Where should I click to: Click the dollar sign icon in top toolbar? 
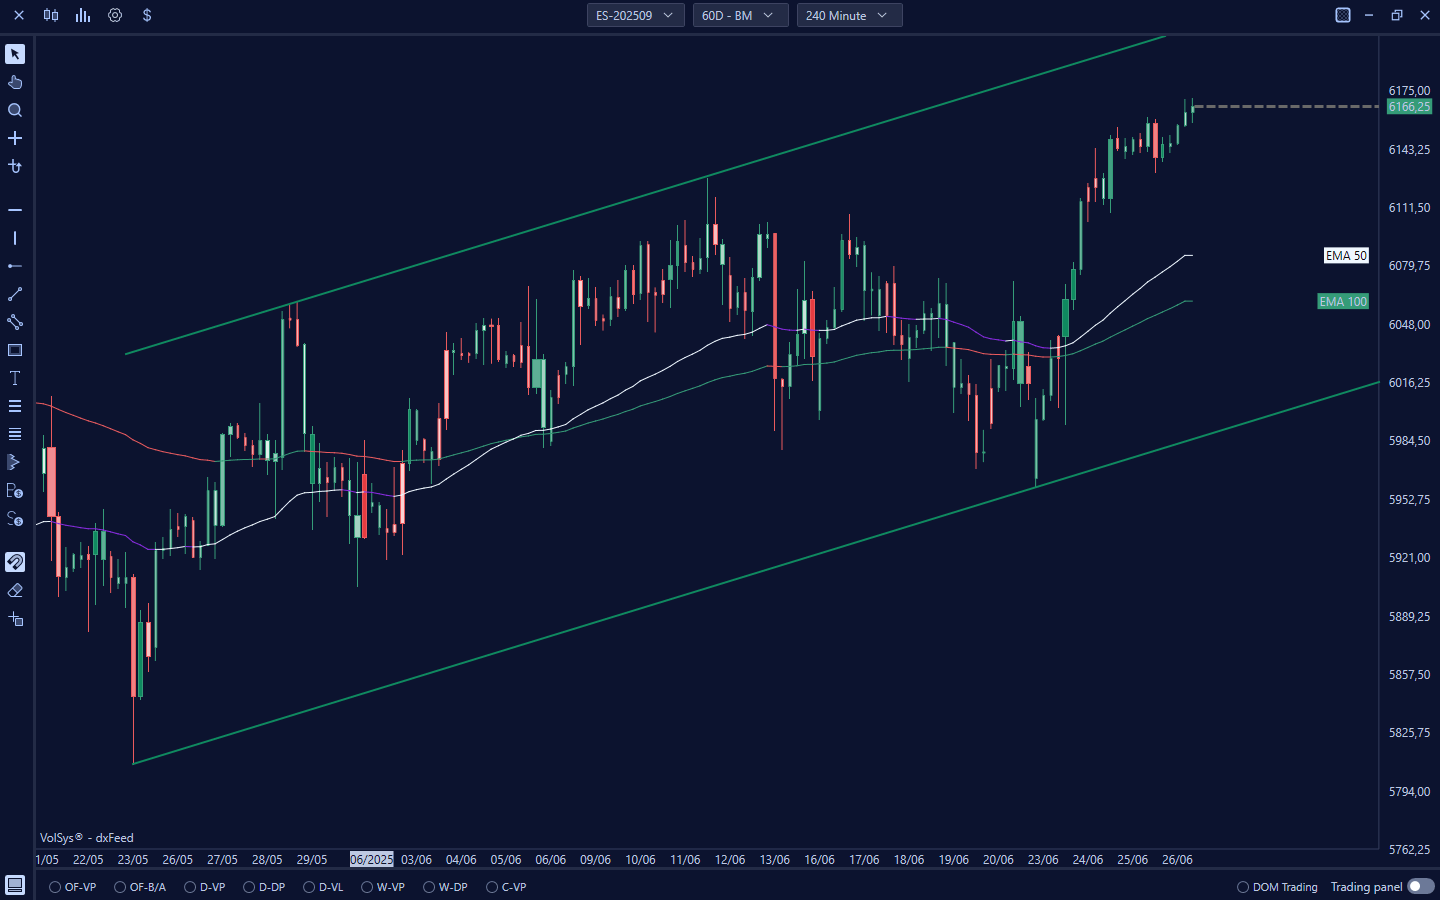[x=147, y=15]
